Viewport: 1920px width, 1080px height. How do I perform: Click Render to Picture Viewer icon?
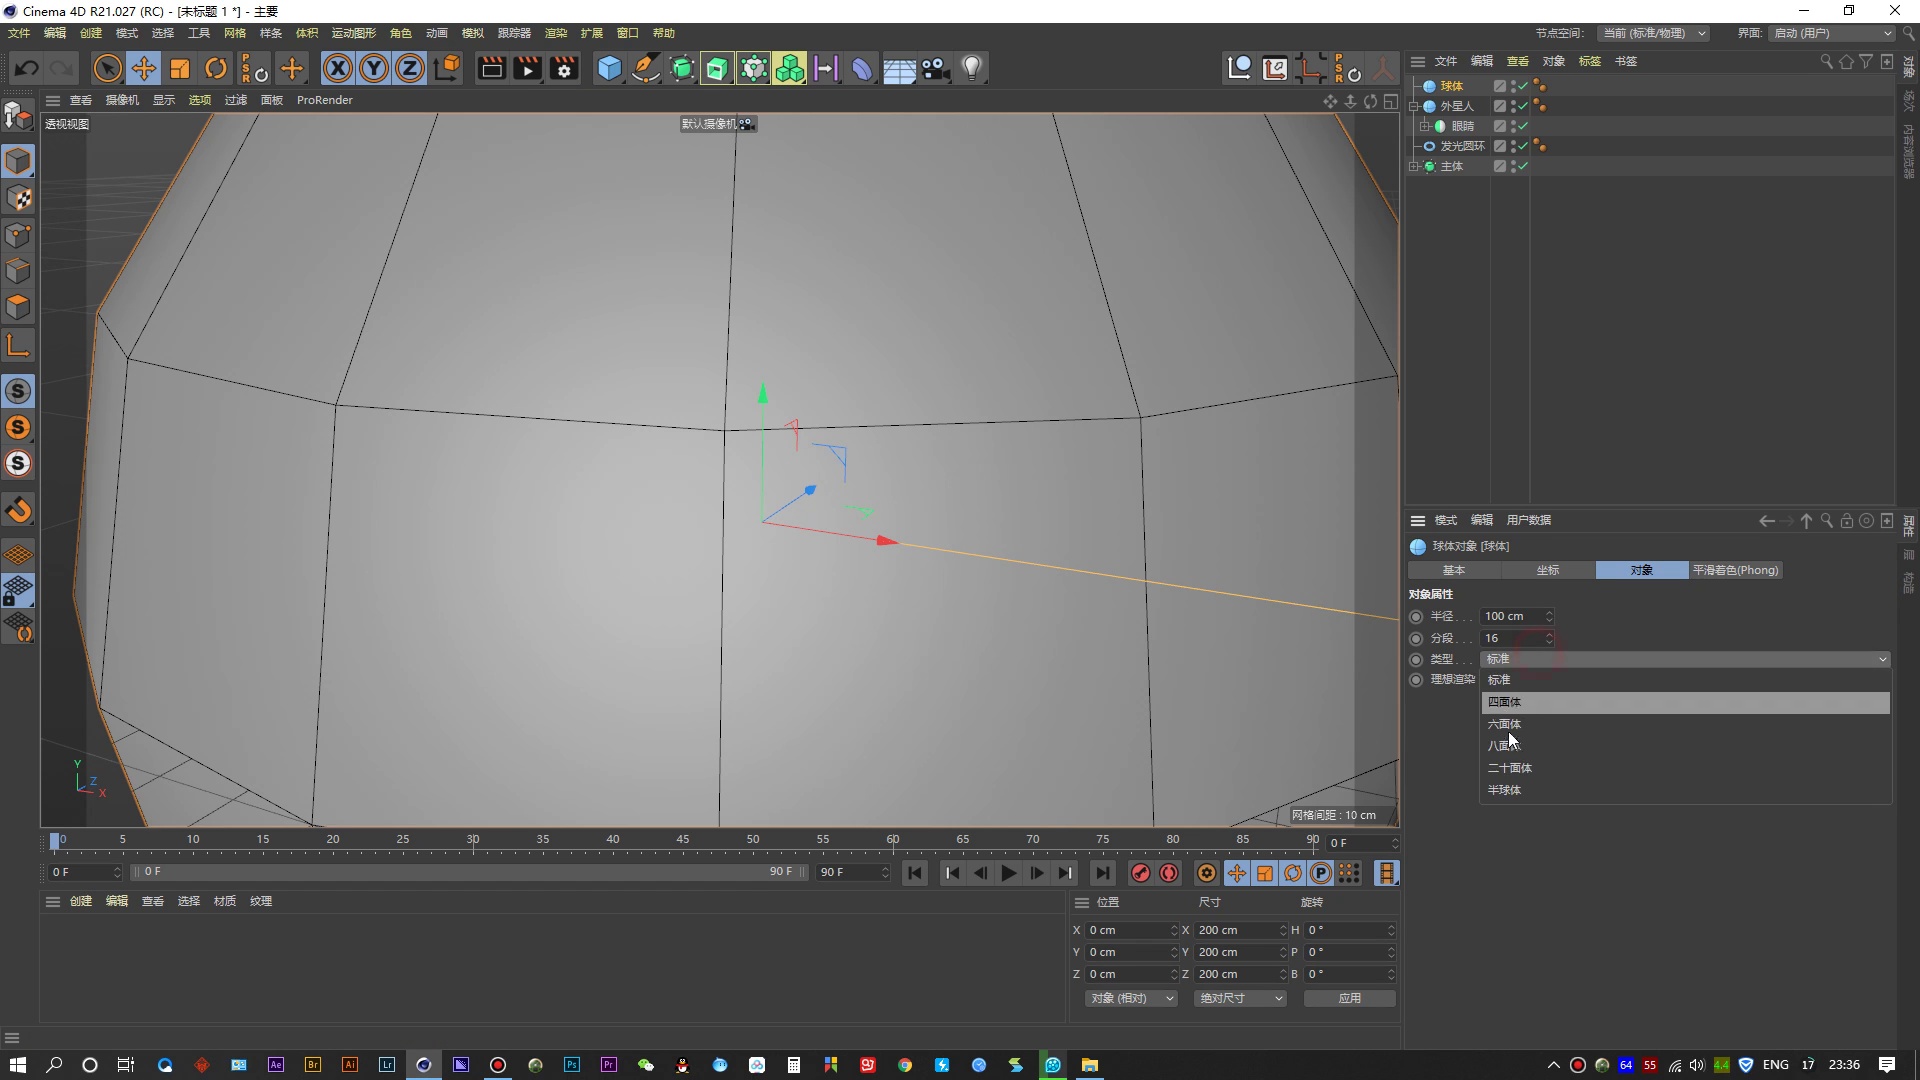(527, 69)
